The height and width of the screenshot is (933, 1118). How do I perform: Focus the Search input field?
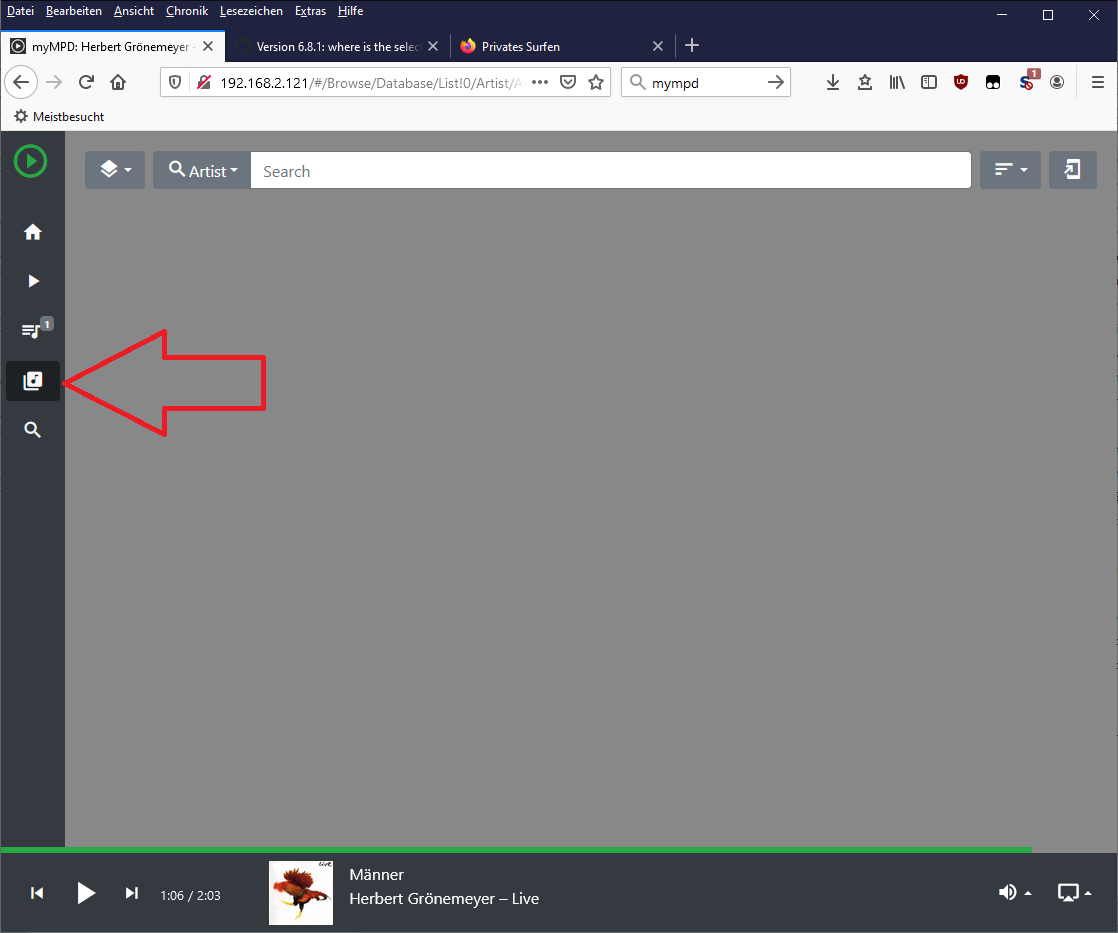coord(610,170)
